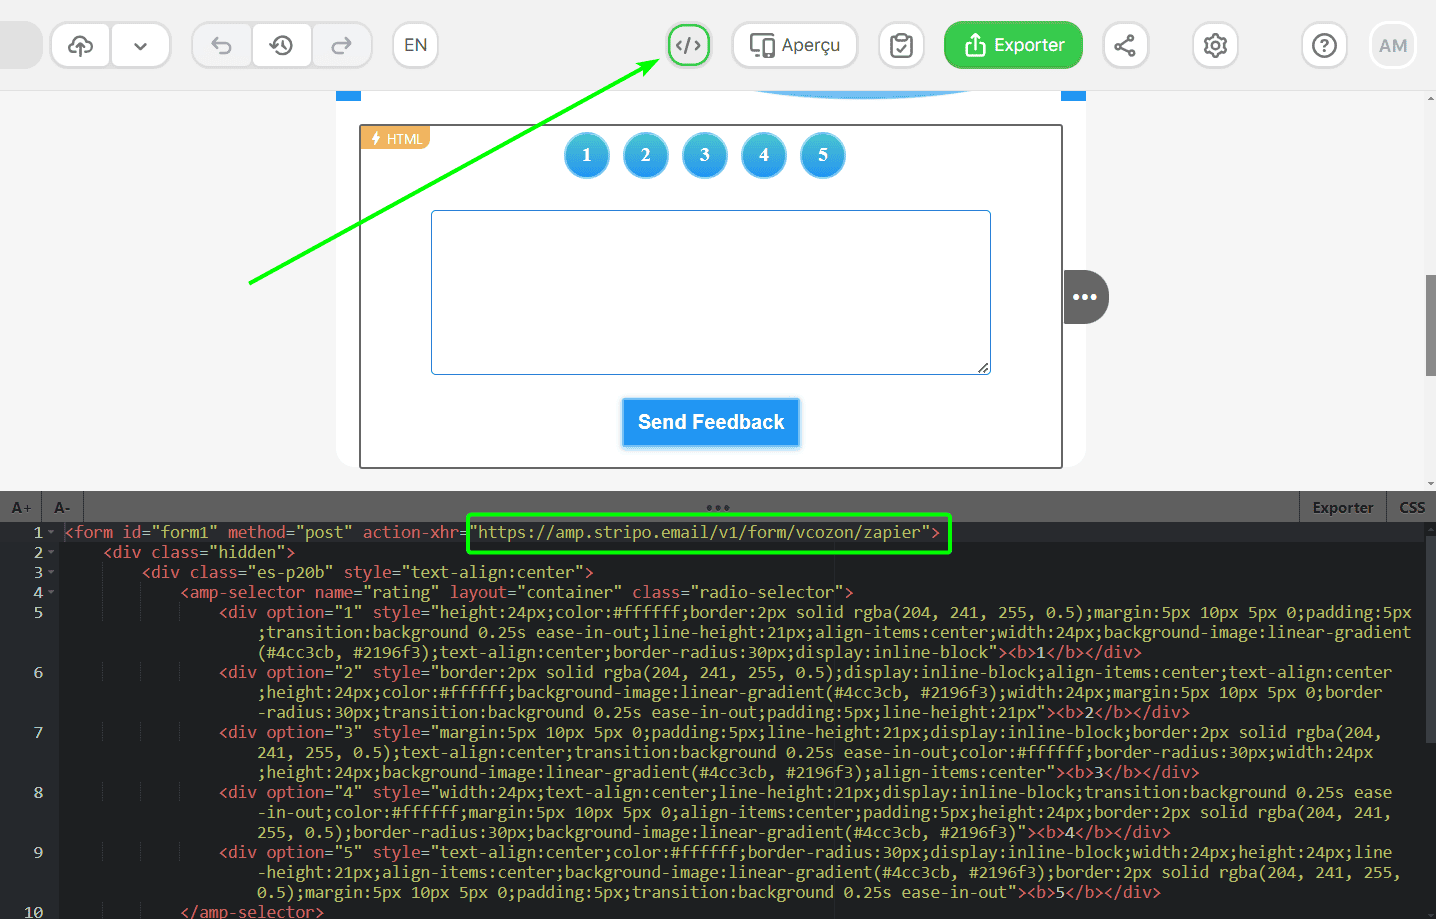Open the EN language selector

click(415, 45)
